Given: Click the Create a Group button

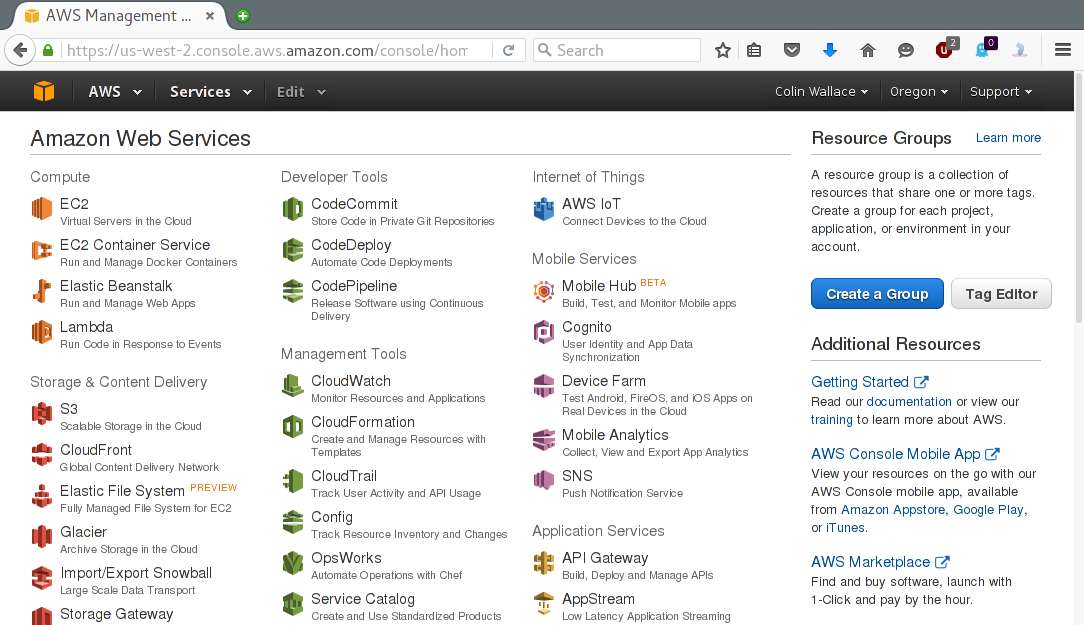Looking at the screenshot, I should 877,294.
